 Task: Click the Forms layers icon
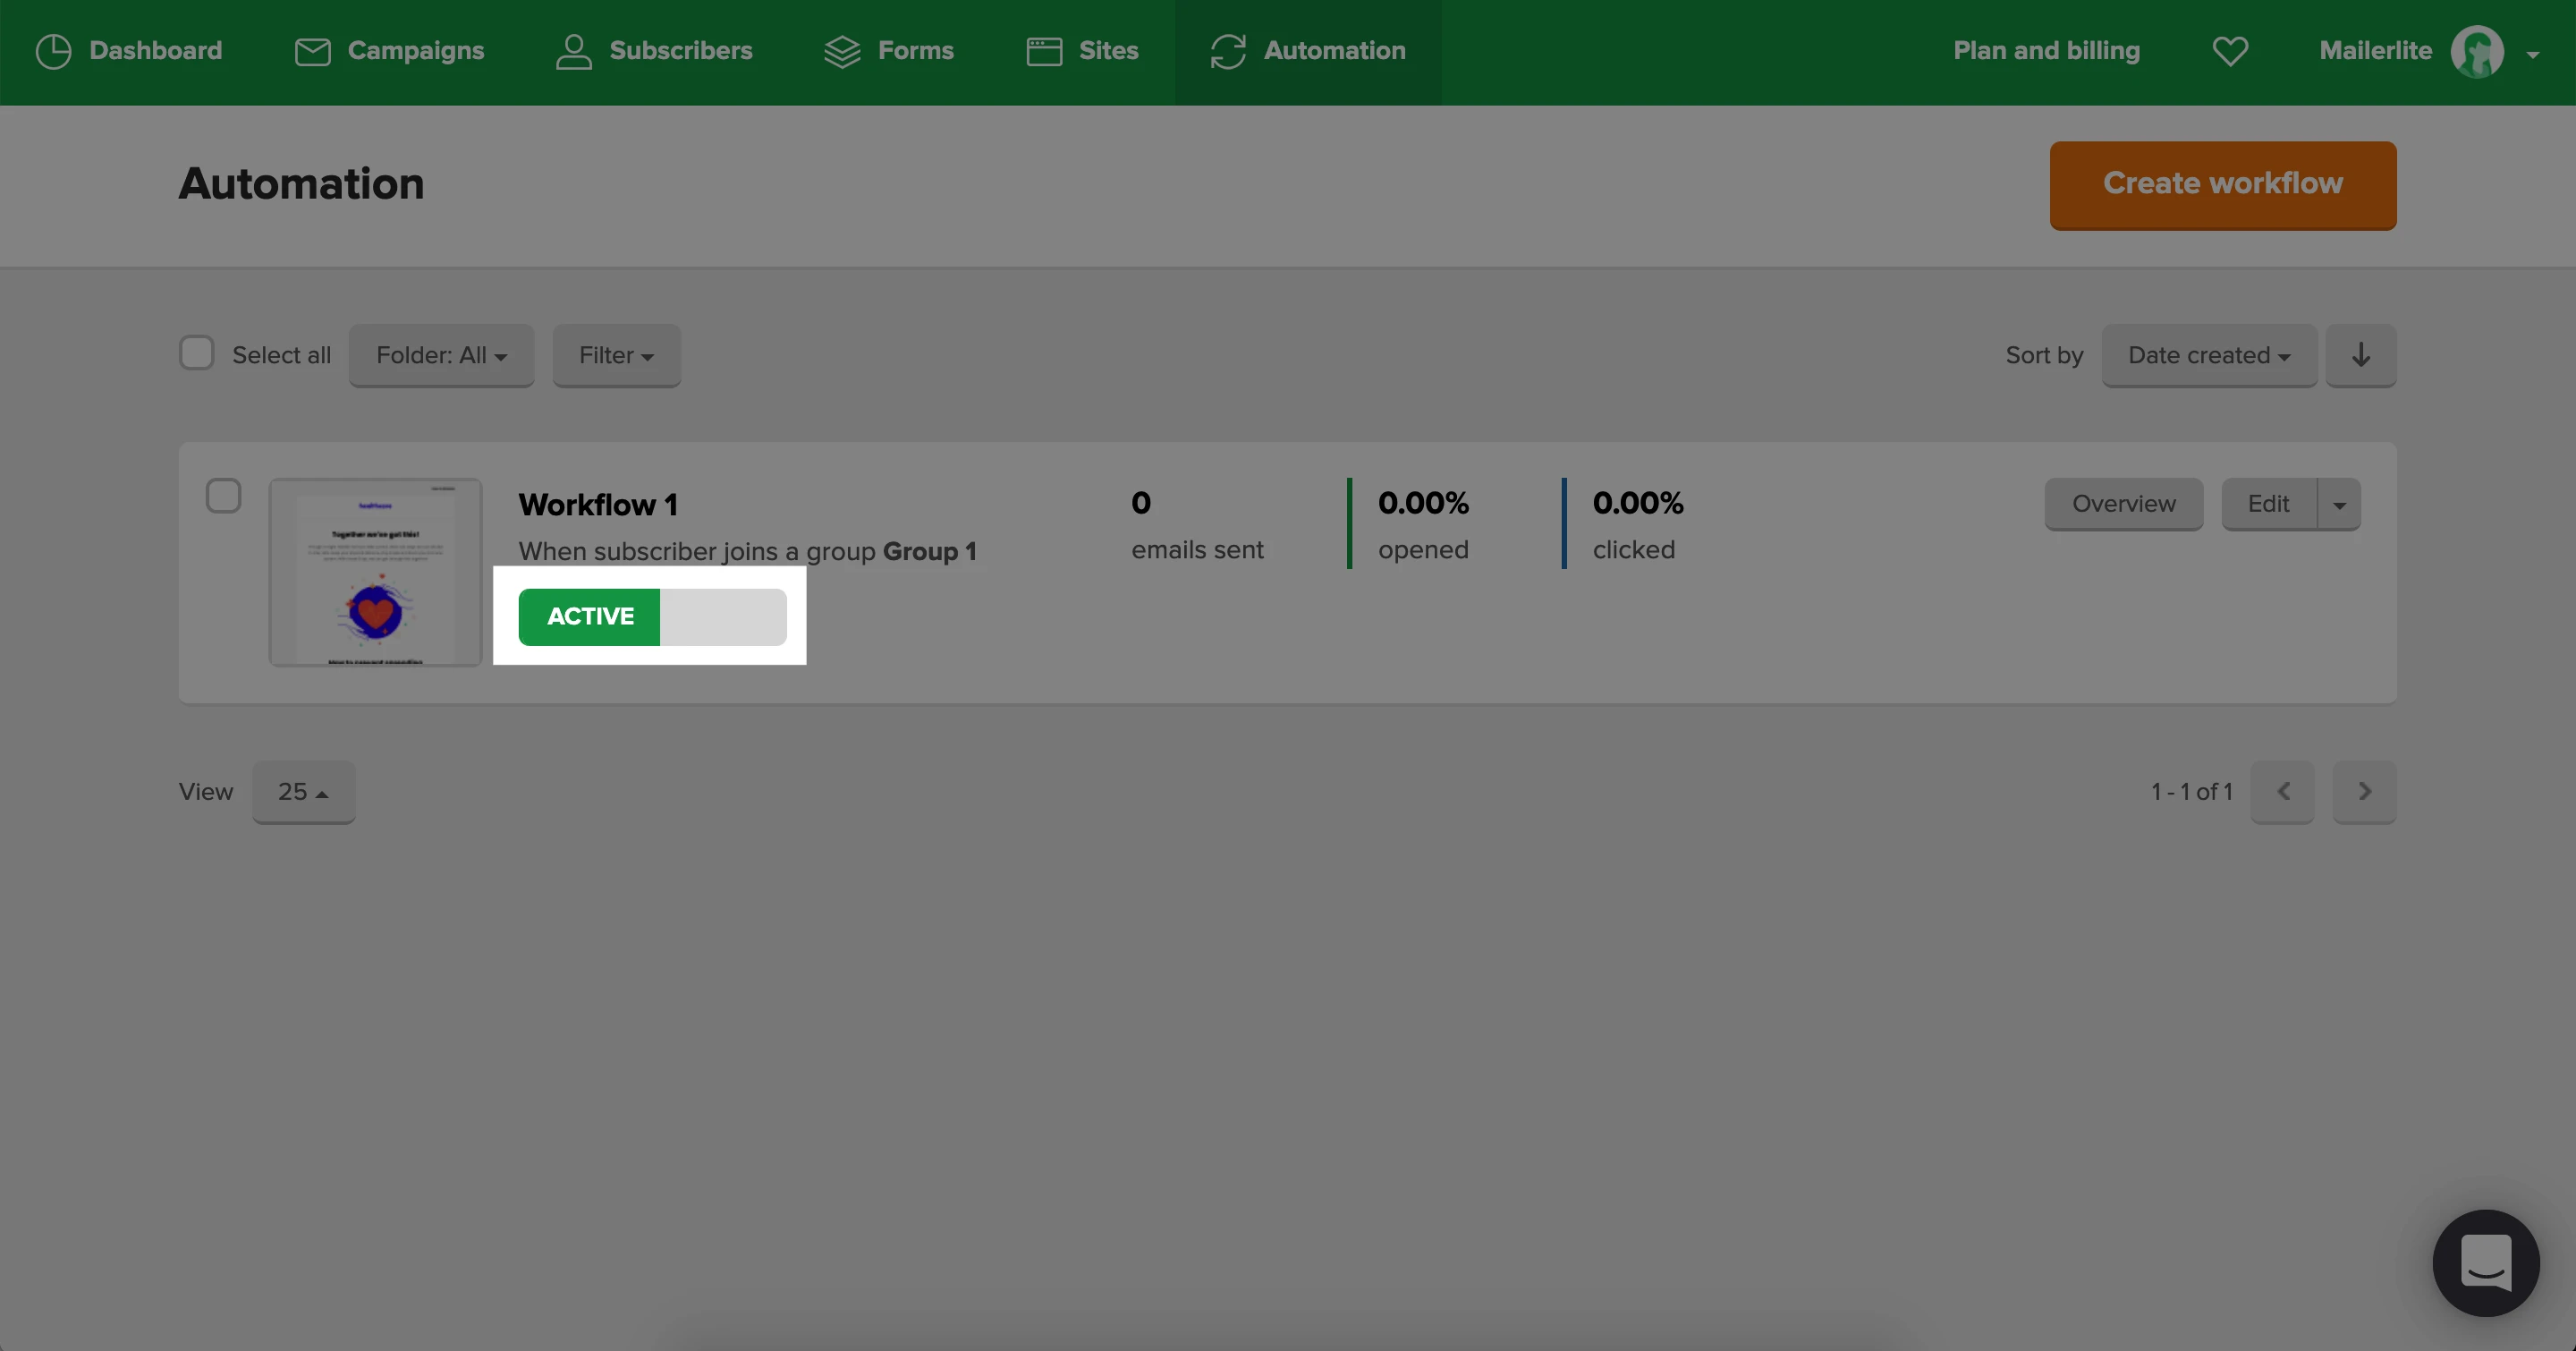click(842, 51)
